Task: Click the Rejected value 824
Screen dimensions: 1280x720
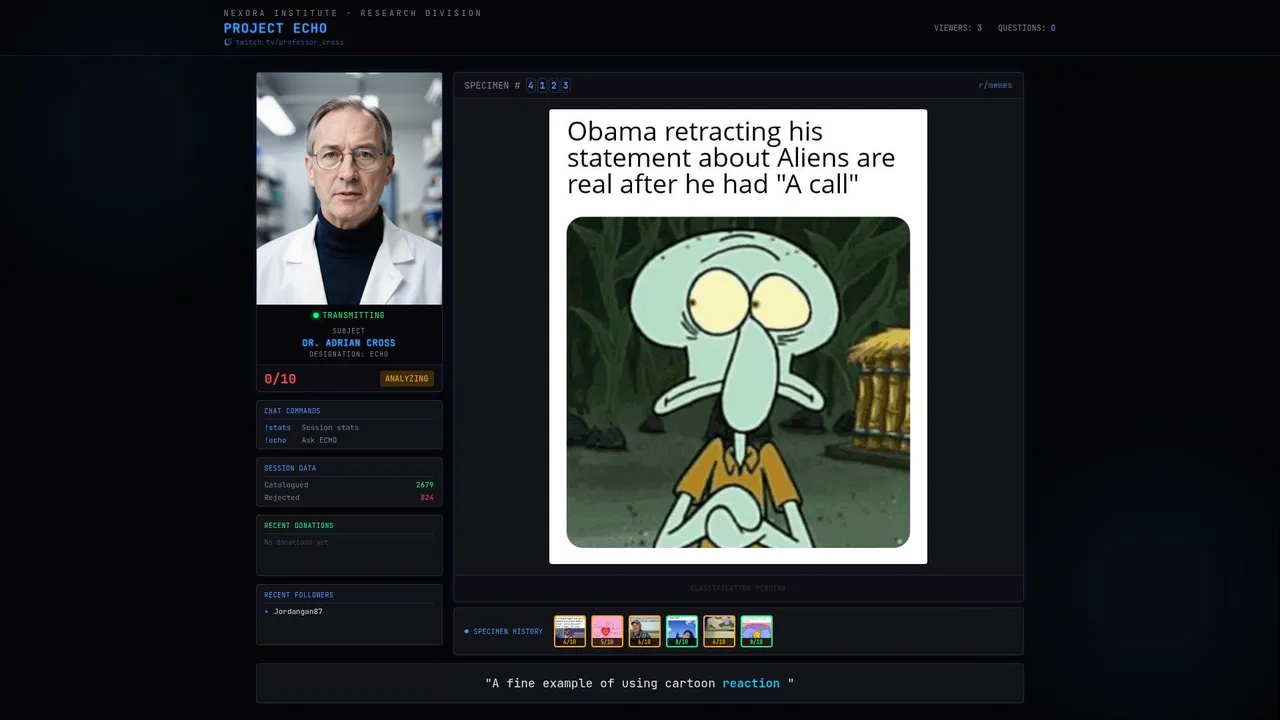Action: click(427, 497)
